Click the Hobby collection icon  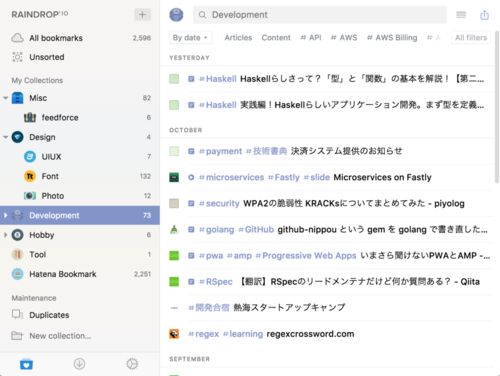[x=17, y=235]
